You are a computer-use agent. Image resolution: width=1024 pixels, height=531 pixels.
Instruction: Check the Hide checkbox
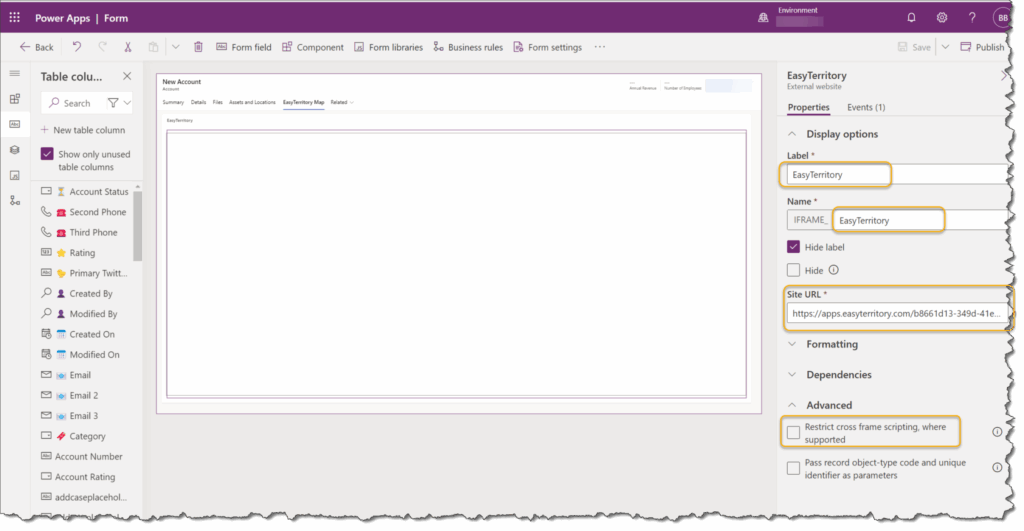793,270
